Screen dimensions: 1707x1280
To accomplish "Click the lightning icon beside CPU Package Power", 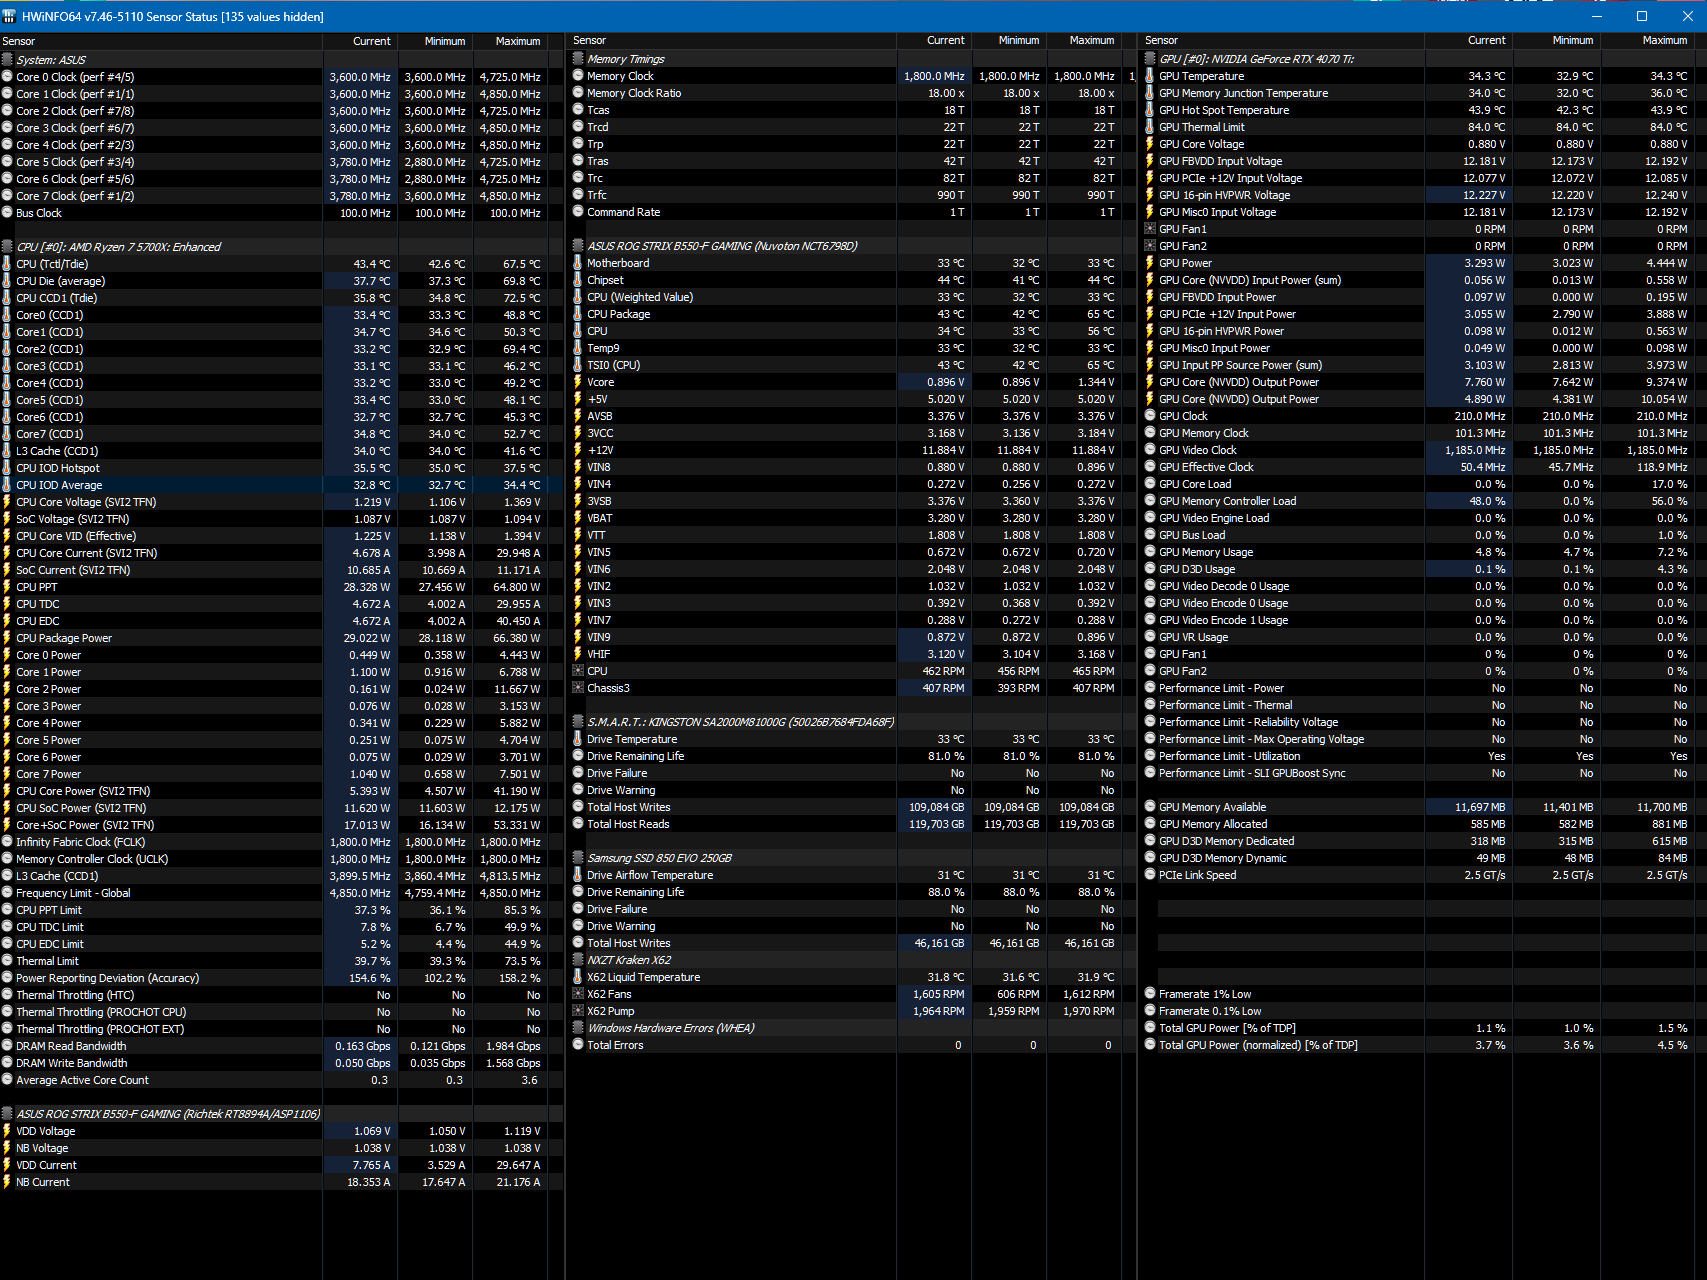I will click(7, 638).
